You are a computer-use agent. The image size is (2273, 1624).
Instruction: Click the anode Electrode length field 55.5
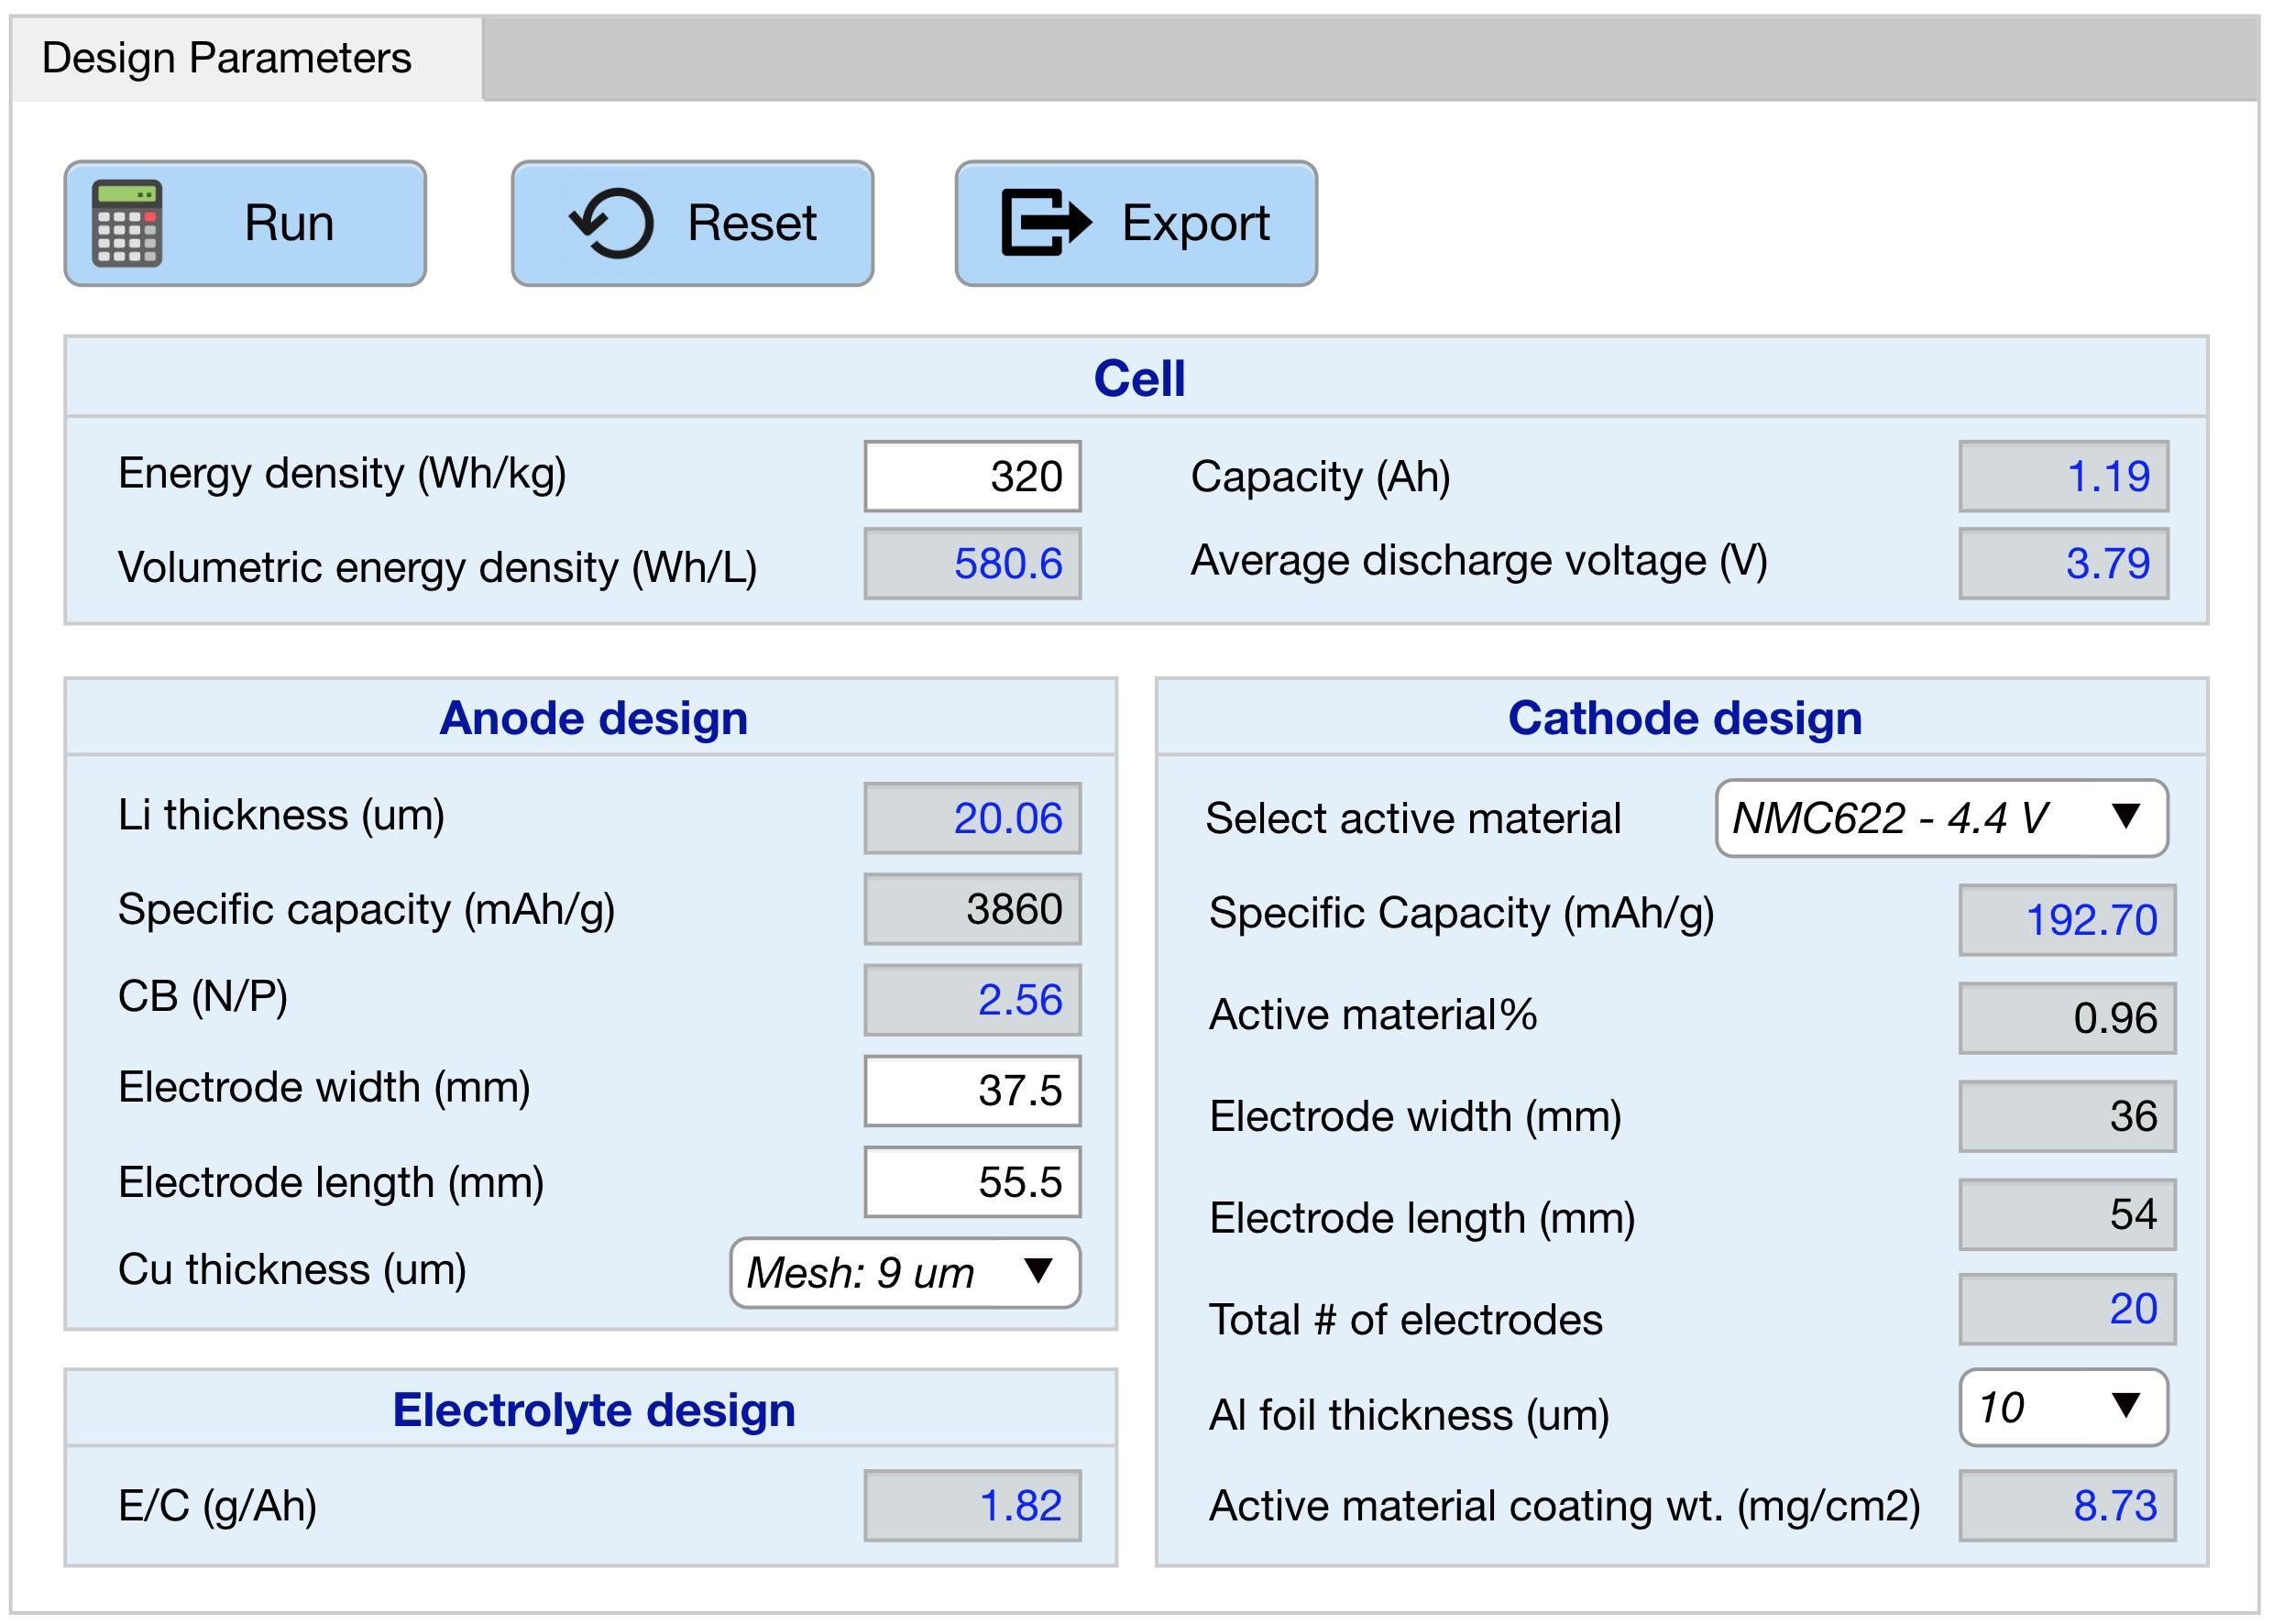972,1182
